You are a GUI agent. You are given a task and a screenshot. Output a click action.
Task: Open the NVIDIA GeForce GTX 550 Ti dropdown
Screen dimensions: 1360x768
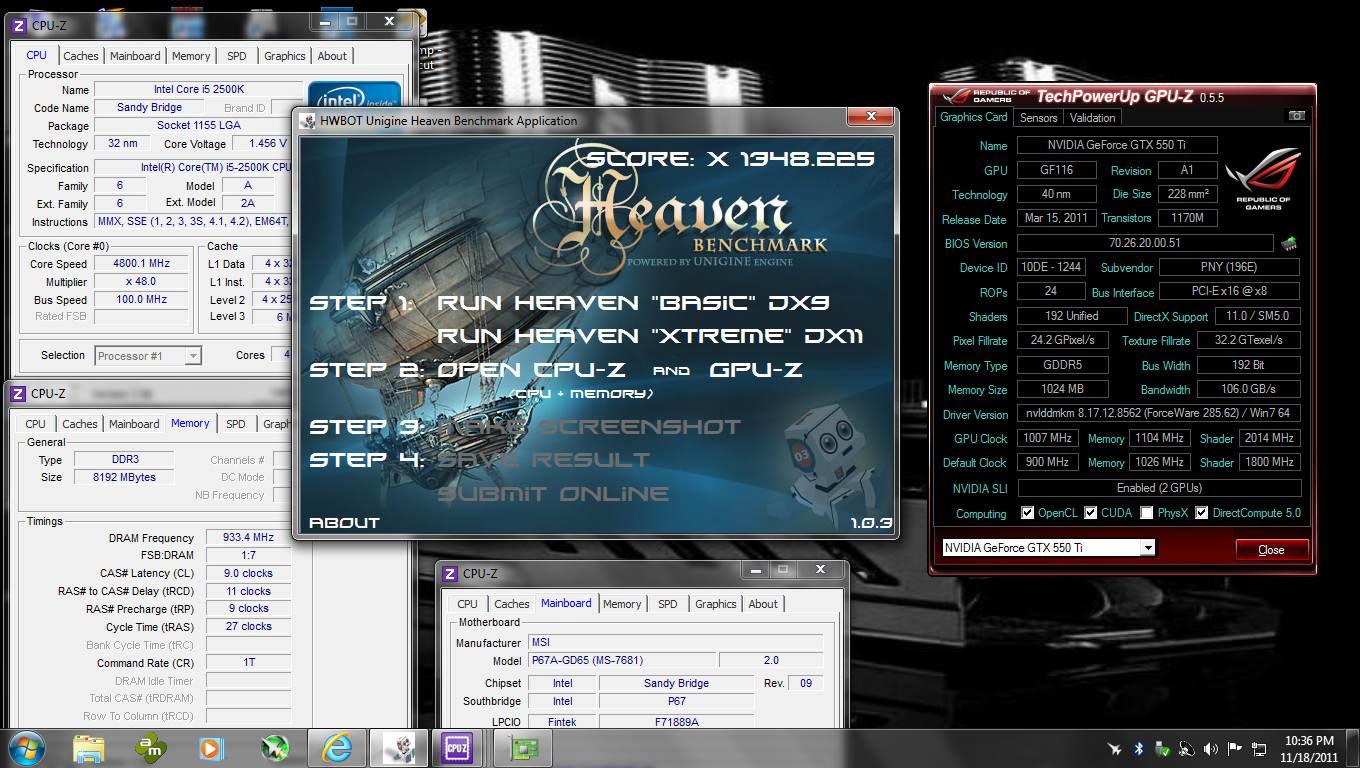[1148, 548]
